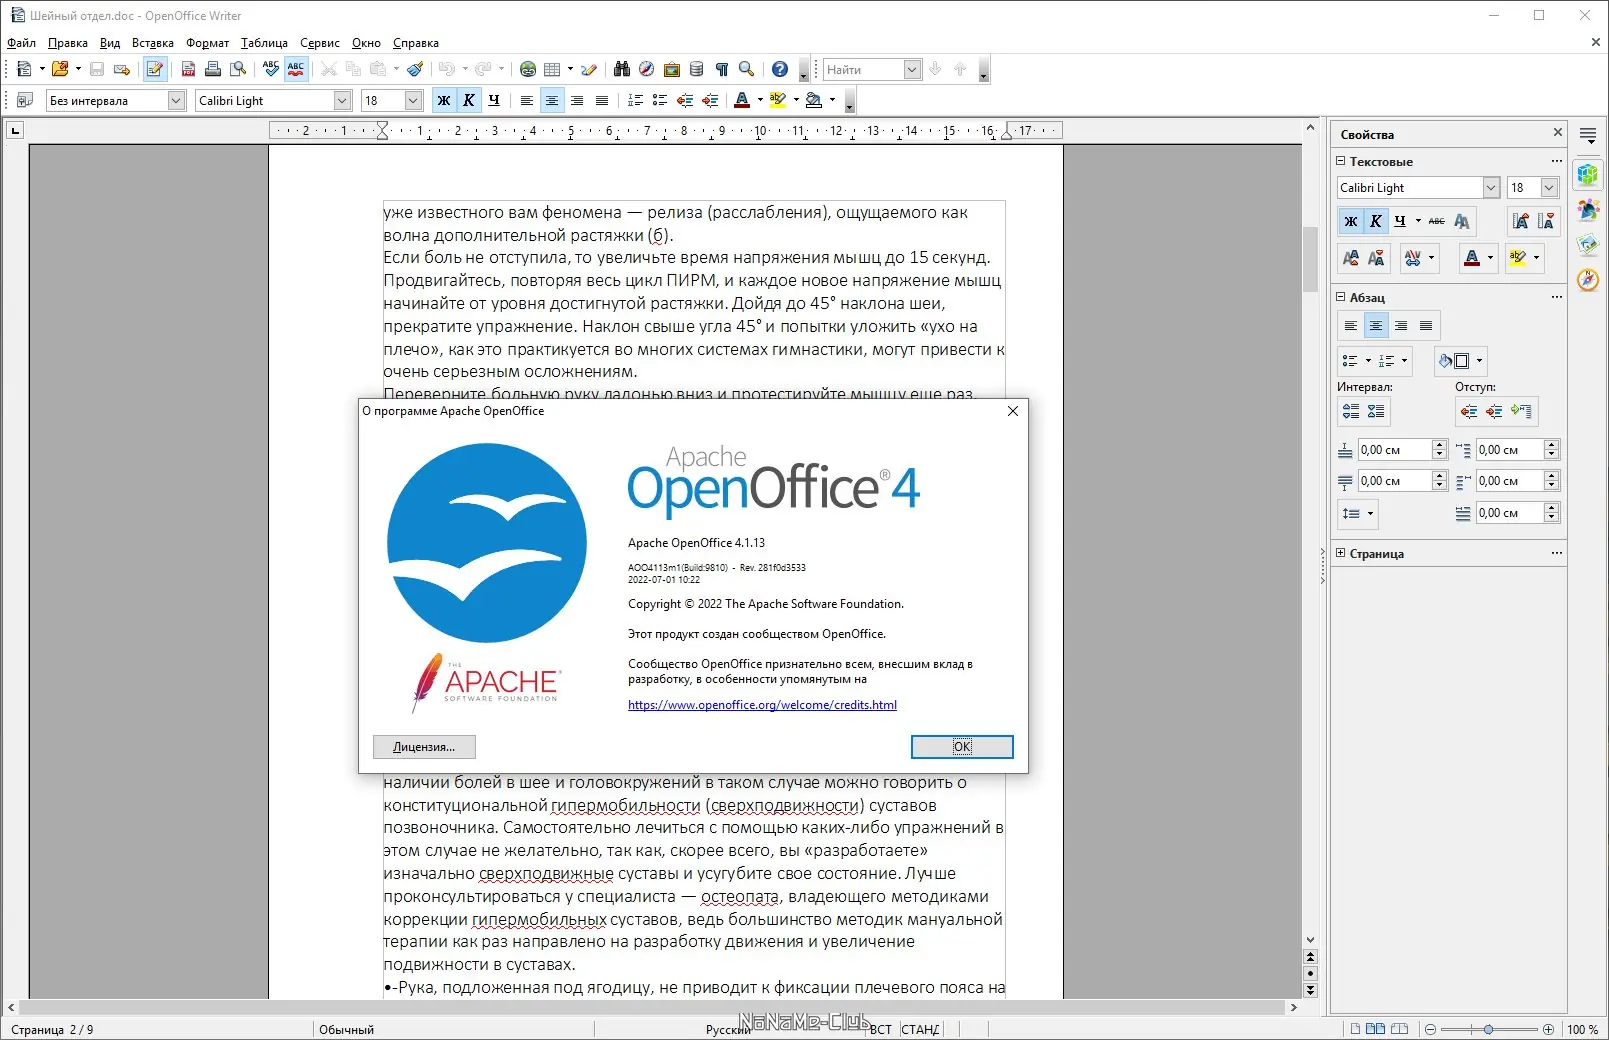Click the Русский language field in status bar

(x=728, y=1029)
